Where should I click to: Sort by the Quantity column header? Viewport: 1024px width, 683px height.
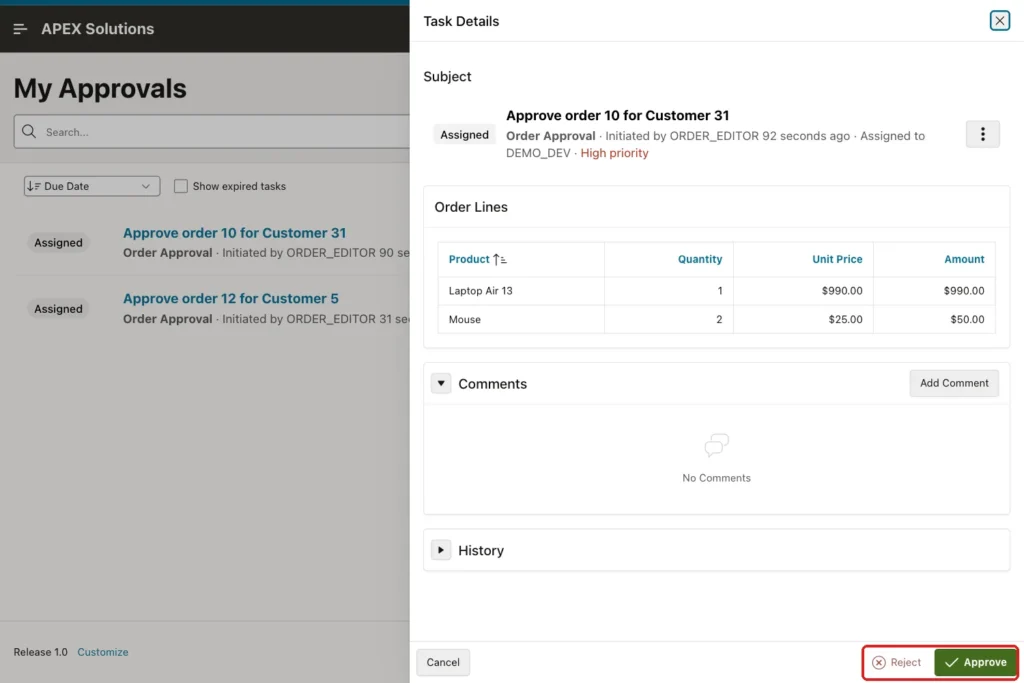[x=699, y=259]
